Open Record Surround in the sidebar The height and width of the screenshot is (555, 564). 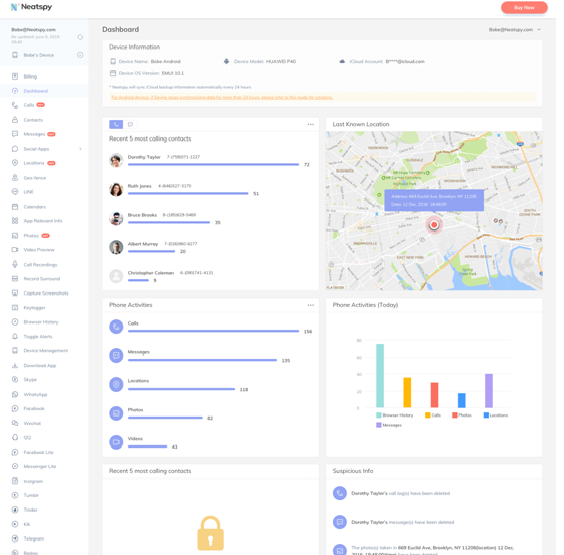tap(42, 279)
